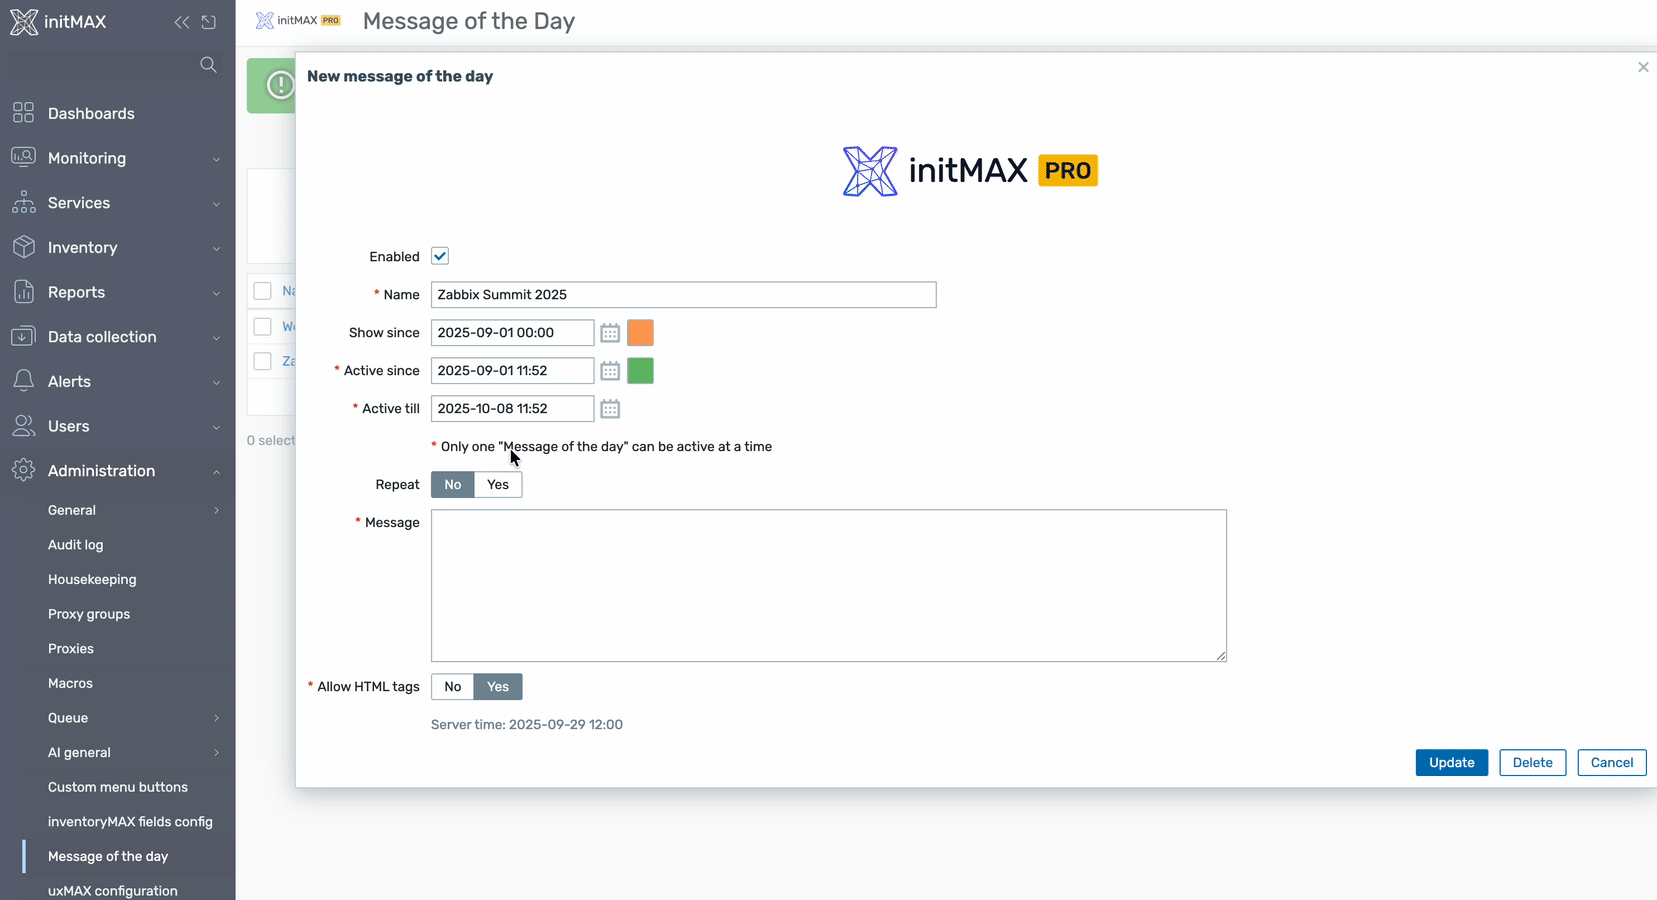Click the Inventory cube icon
Screen dimensions: 1657x900
[x=23, y=247]
